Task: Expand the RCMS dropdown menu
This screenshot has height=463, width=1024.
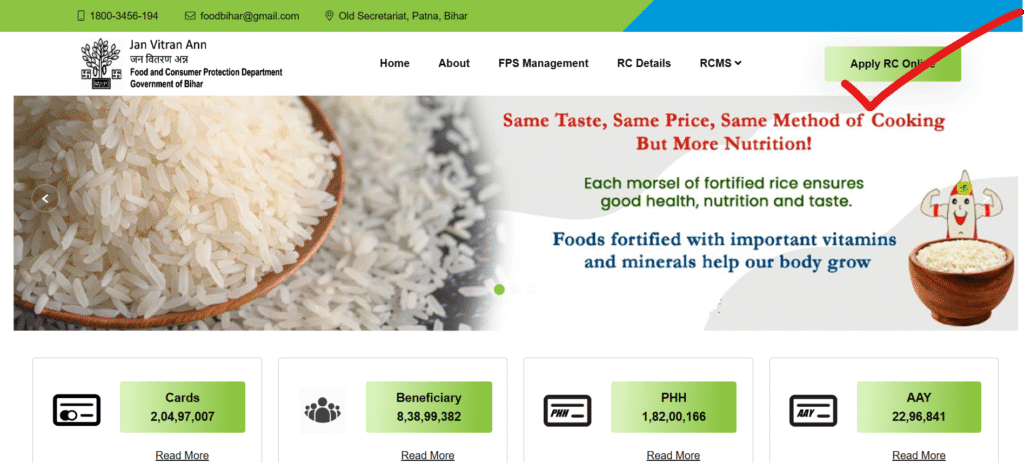Action: click(720, 63)
